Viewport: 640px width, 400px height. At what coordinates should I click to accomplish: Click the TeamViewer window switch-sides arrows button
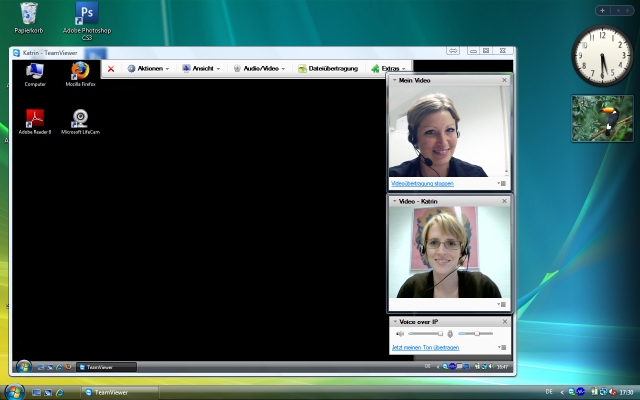(x=453, y=51)
